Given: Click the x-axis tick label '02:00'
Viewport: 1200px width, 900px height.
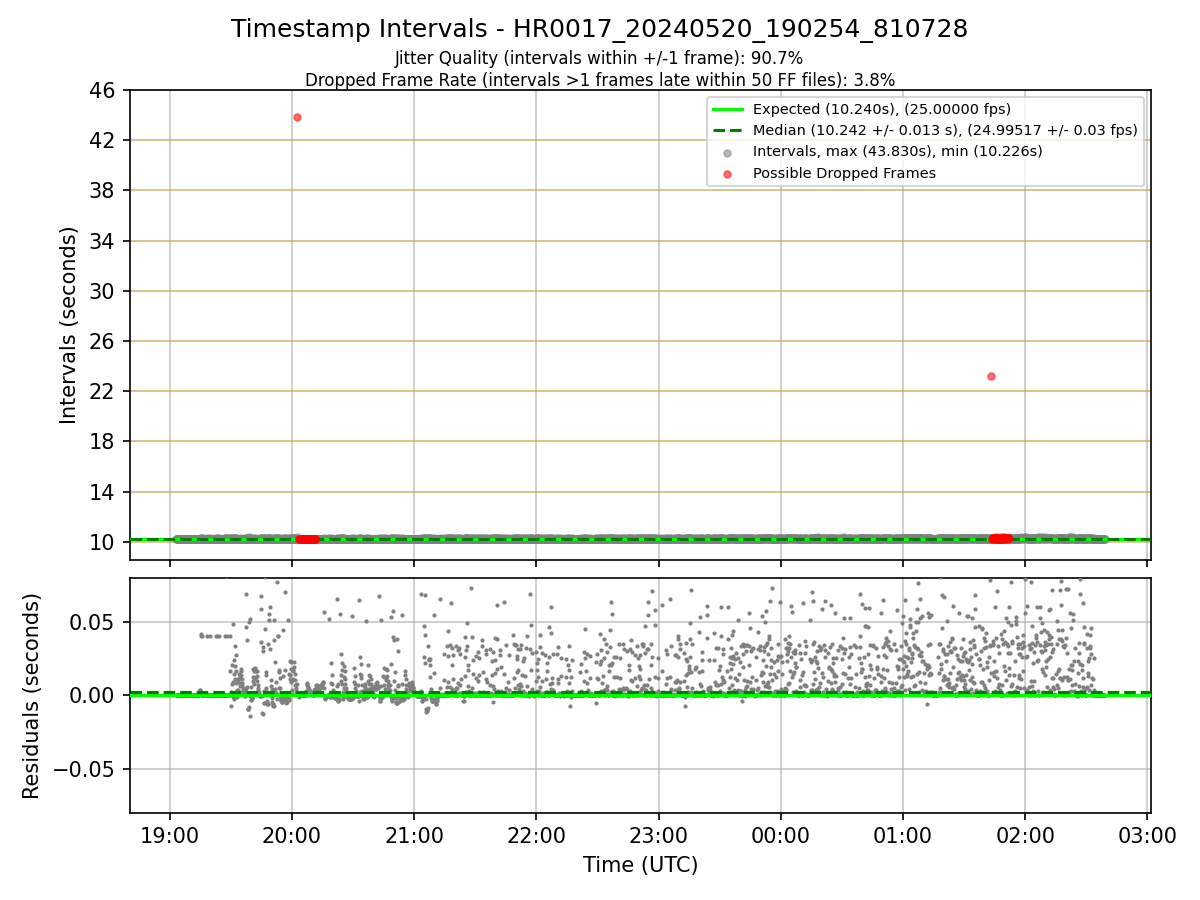Looking at the screenshot, I should [x=1025, y=836].
